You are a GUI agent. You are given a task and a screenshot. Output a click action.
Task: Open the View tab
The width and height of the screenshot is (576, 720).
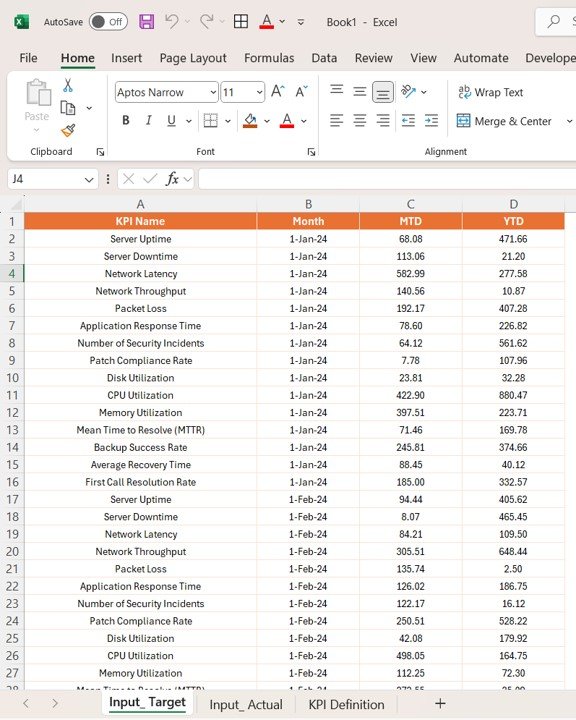(x=423, y=58)
